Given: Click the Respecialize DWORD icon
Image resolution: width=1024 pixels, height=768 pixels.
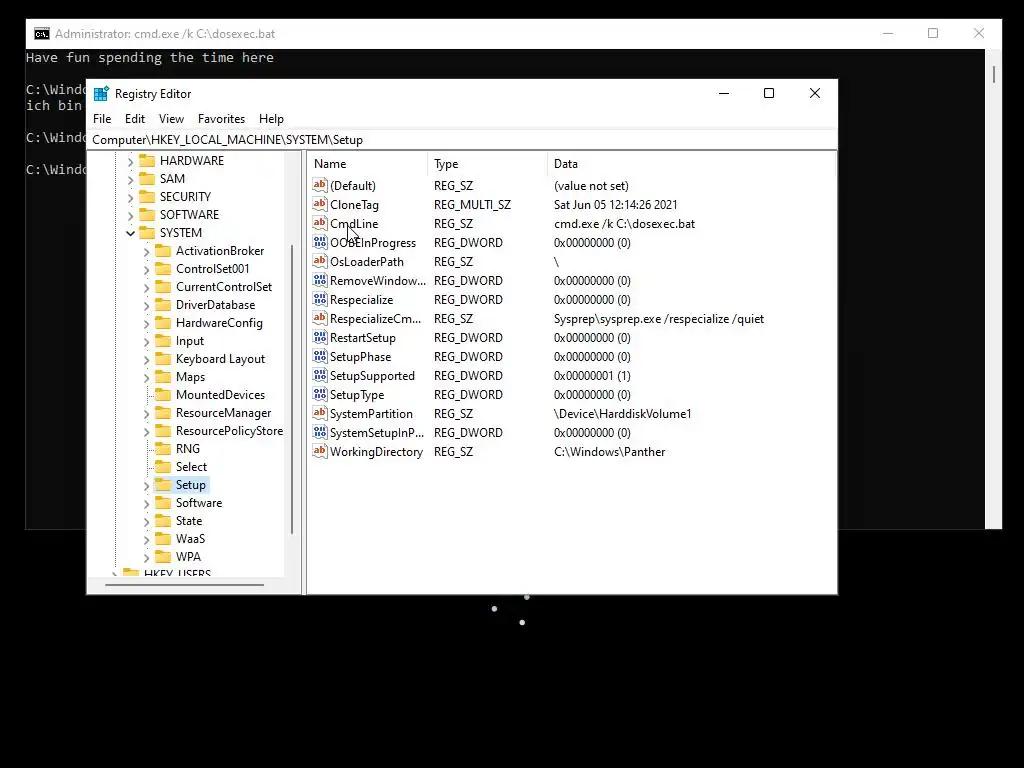Looking at the screenshot, I should pos(319,299).
